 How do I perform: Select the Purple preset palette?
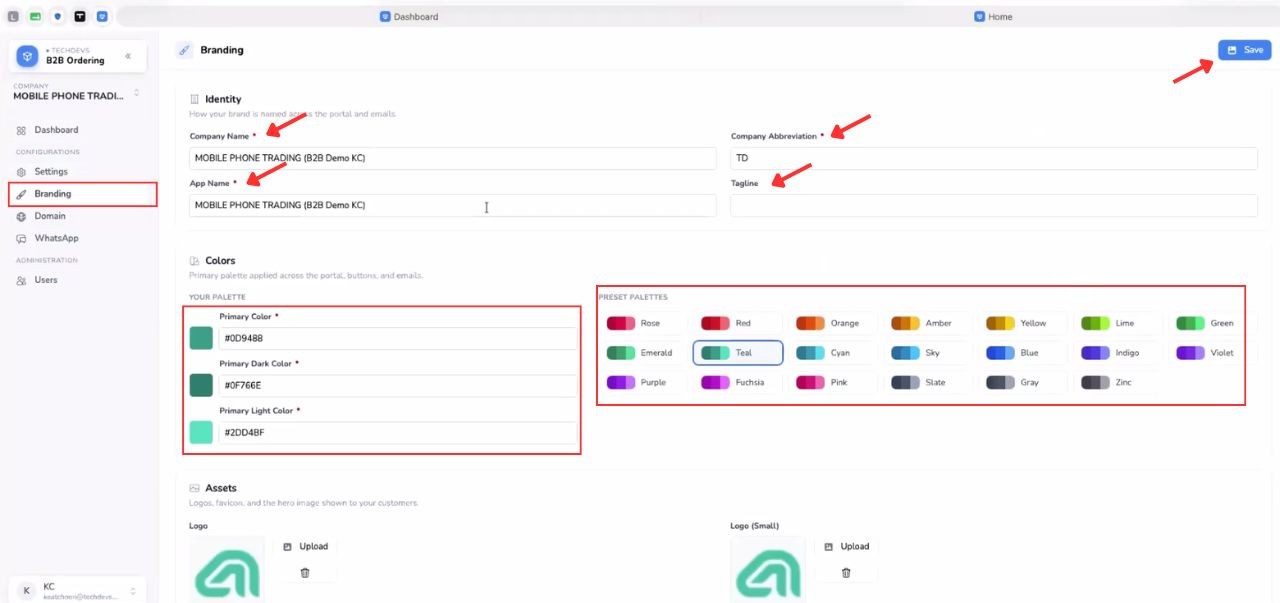tap(643, 382)
